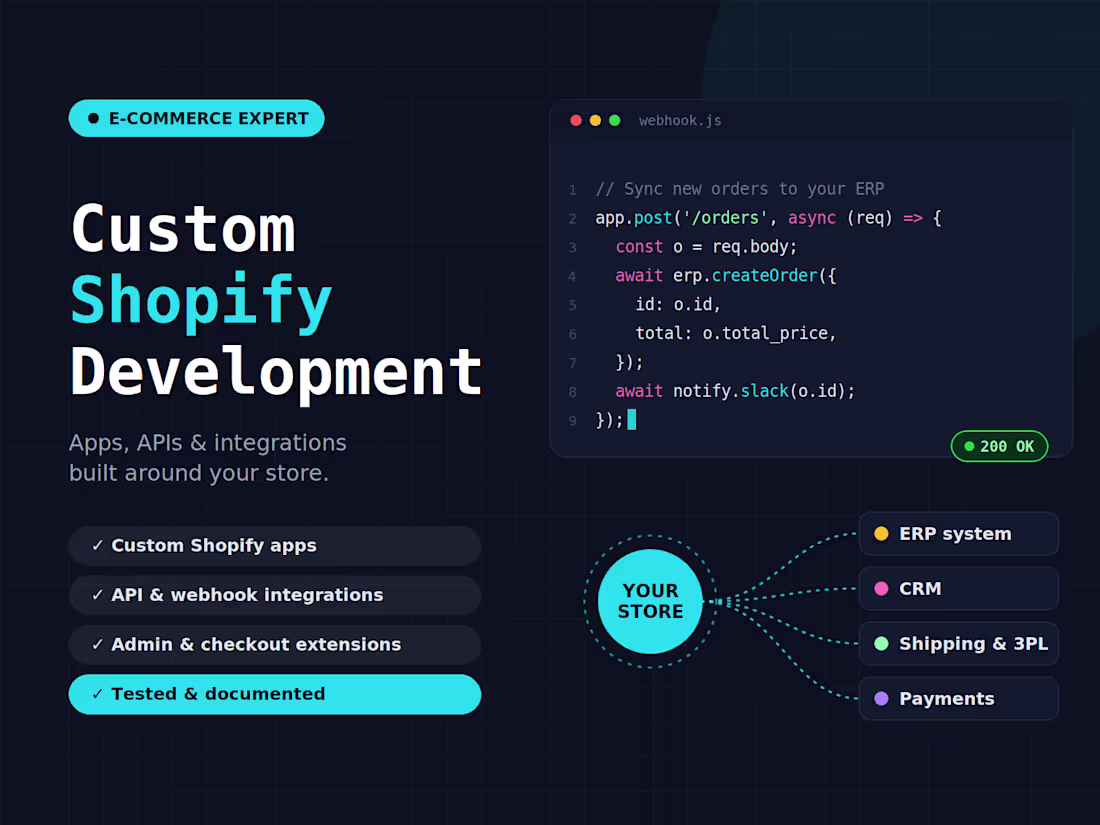
Task: Click the yellow dot in code window
Action: click(595, 120)
